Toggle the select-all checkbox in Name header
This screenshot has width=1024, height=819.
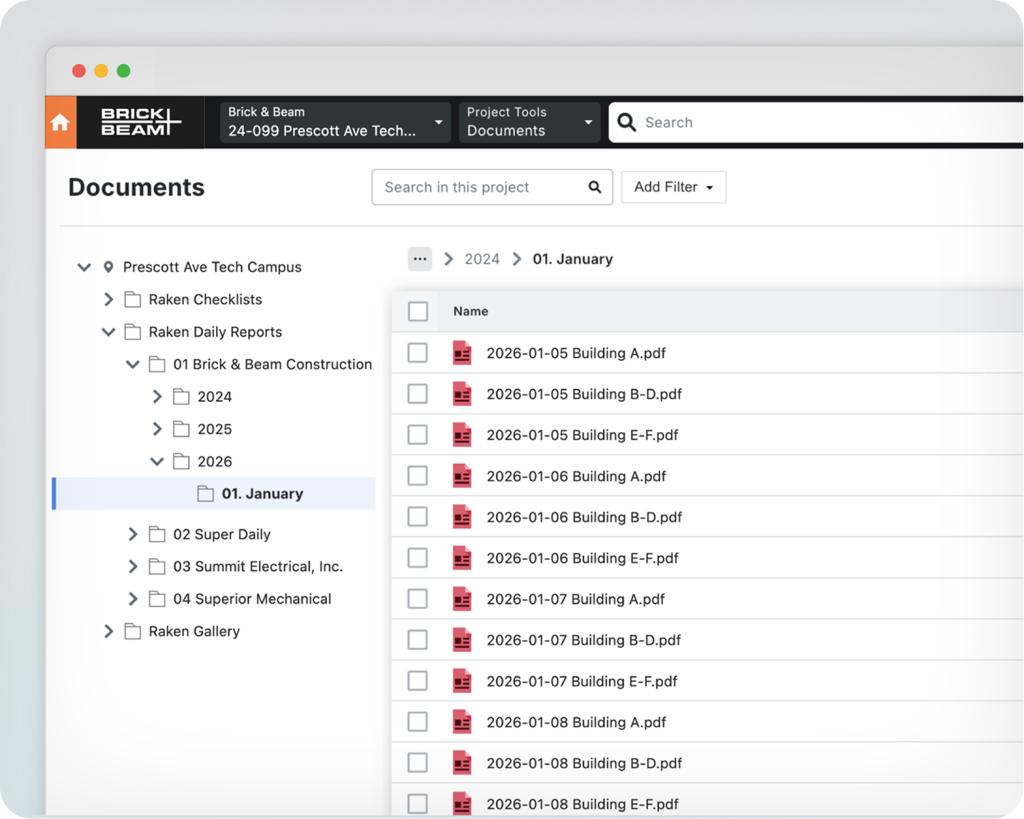(x=418, y=312)
